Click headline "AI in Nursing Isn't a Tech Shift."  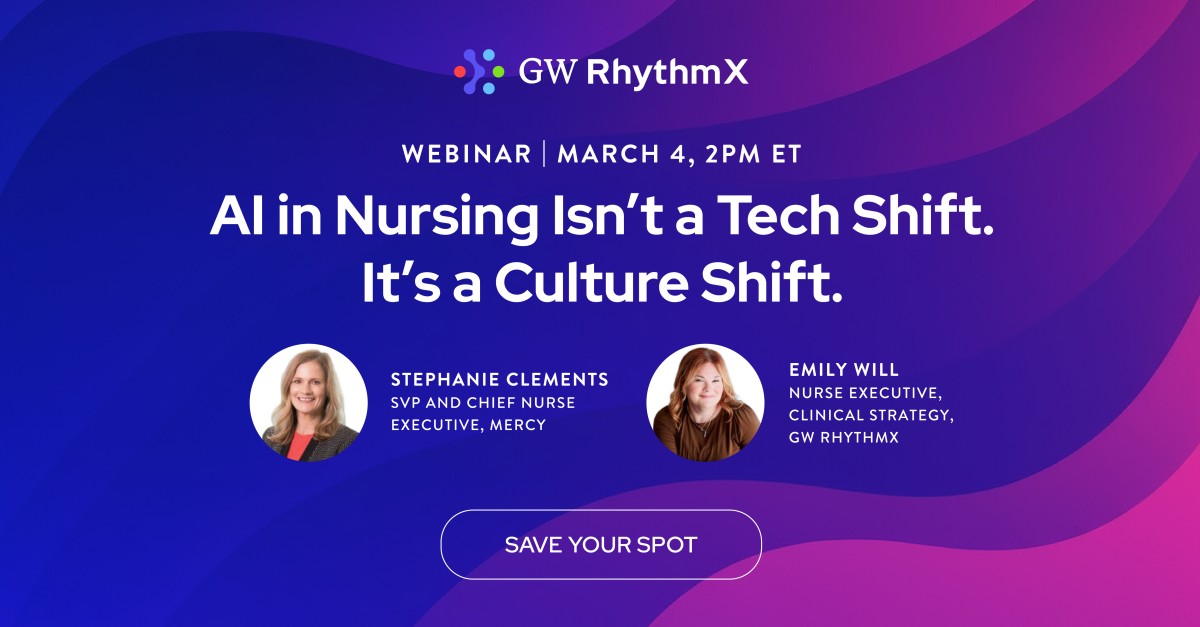[601, 215]
